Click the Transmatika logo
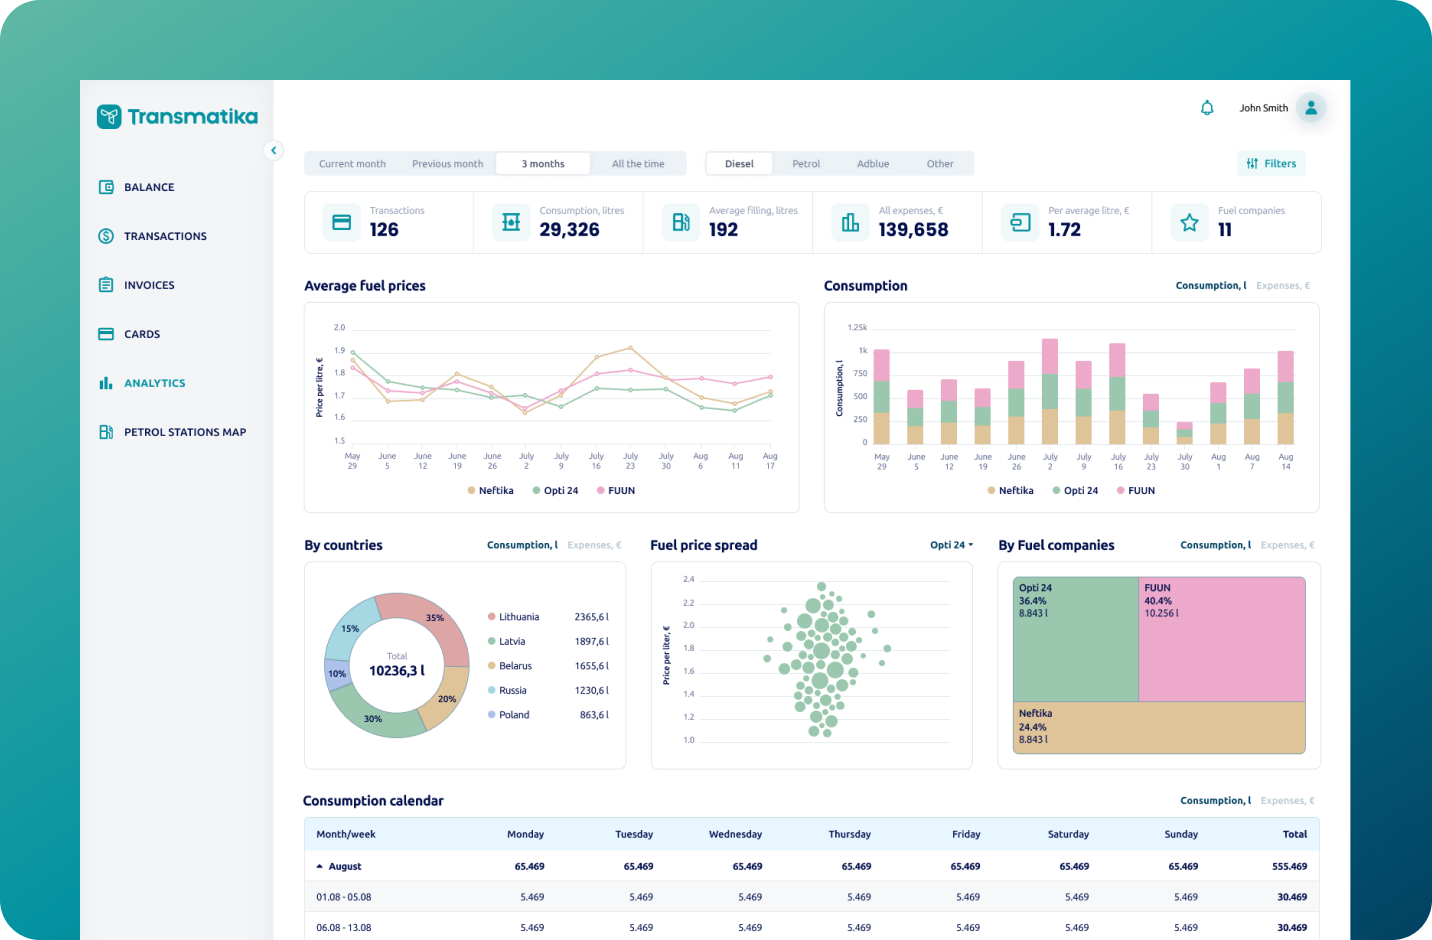 point(177,117)
